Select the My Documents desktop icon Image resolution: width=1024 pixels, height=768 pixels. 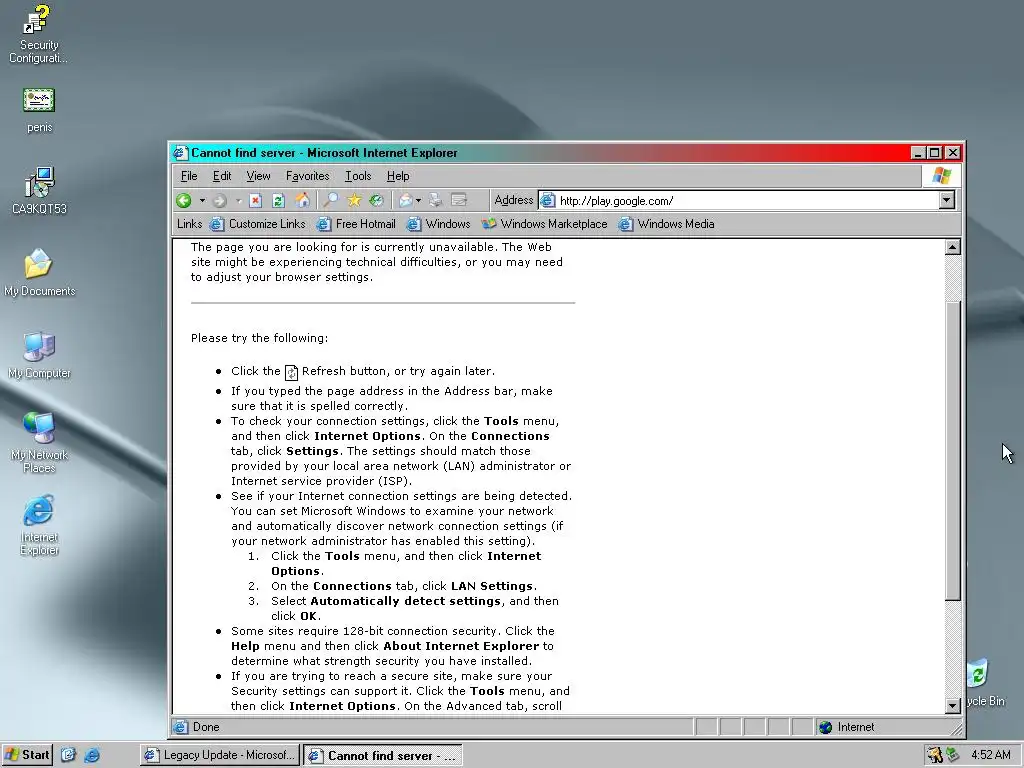coord(39,273)
